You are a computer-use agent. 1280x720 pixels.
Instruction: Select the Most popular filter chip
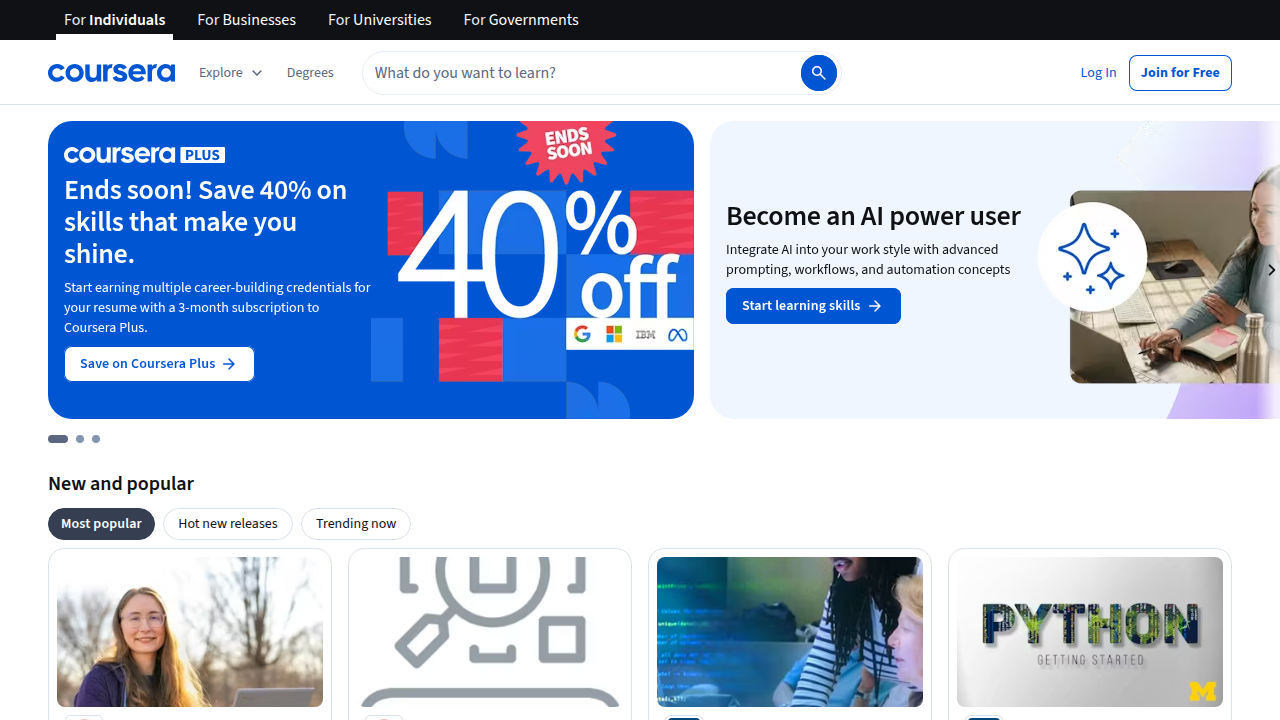pos(101,524)
